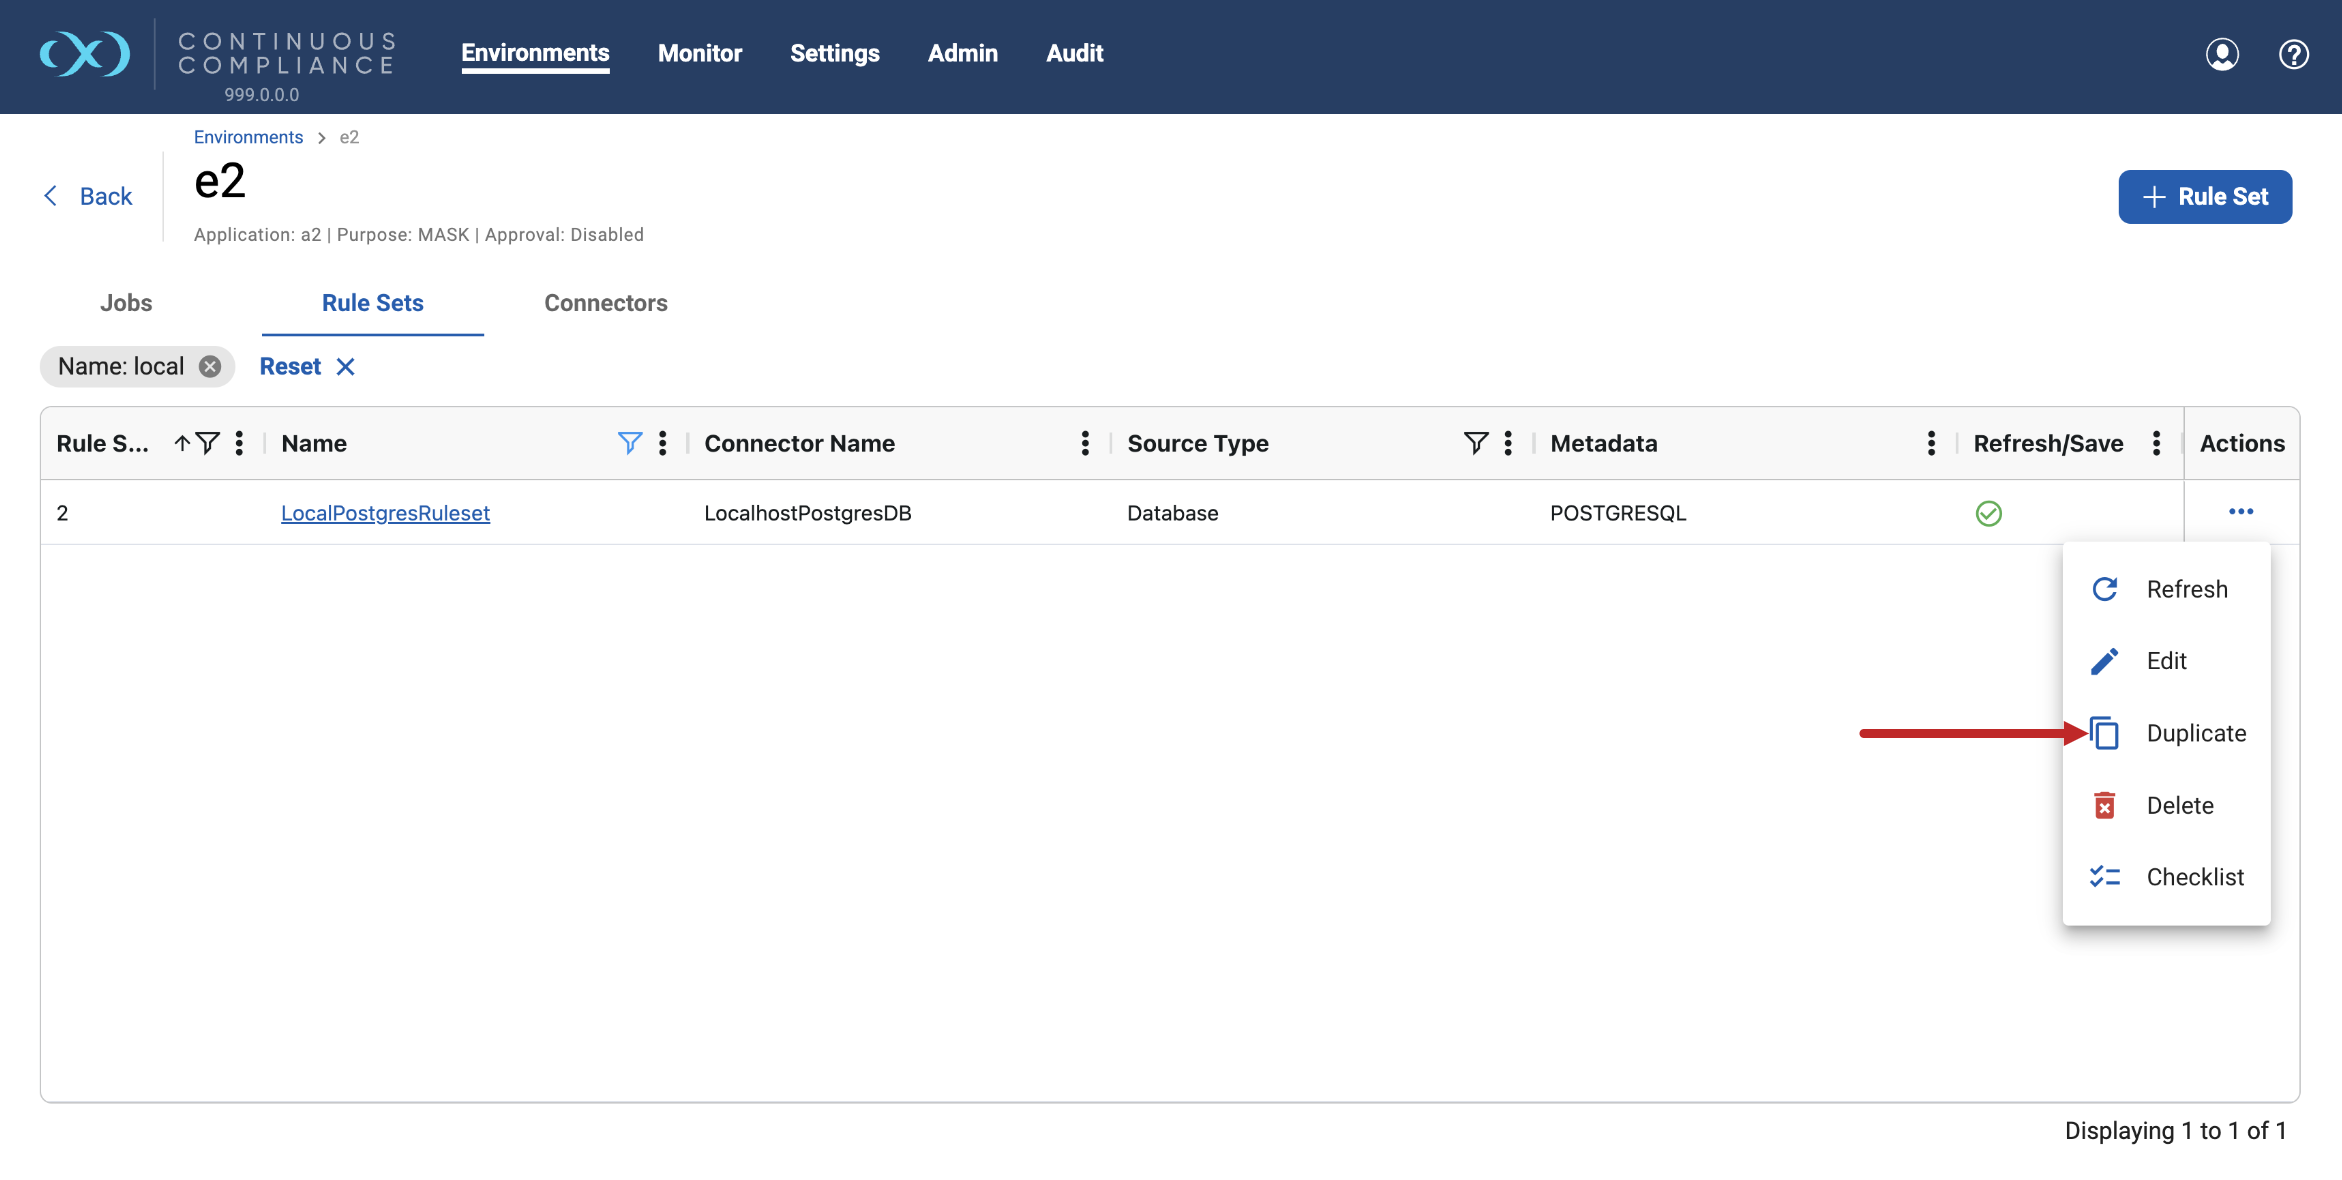Toggle sort order on the Rule S column

click(x=182, y=443)
